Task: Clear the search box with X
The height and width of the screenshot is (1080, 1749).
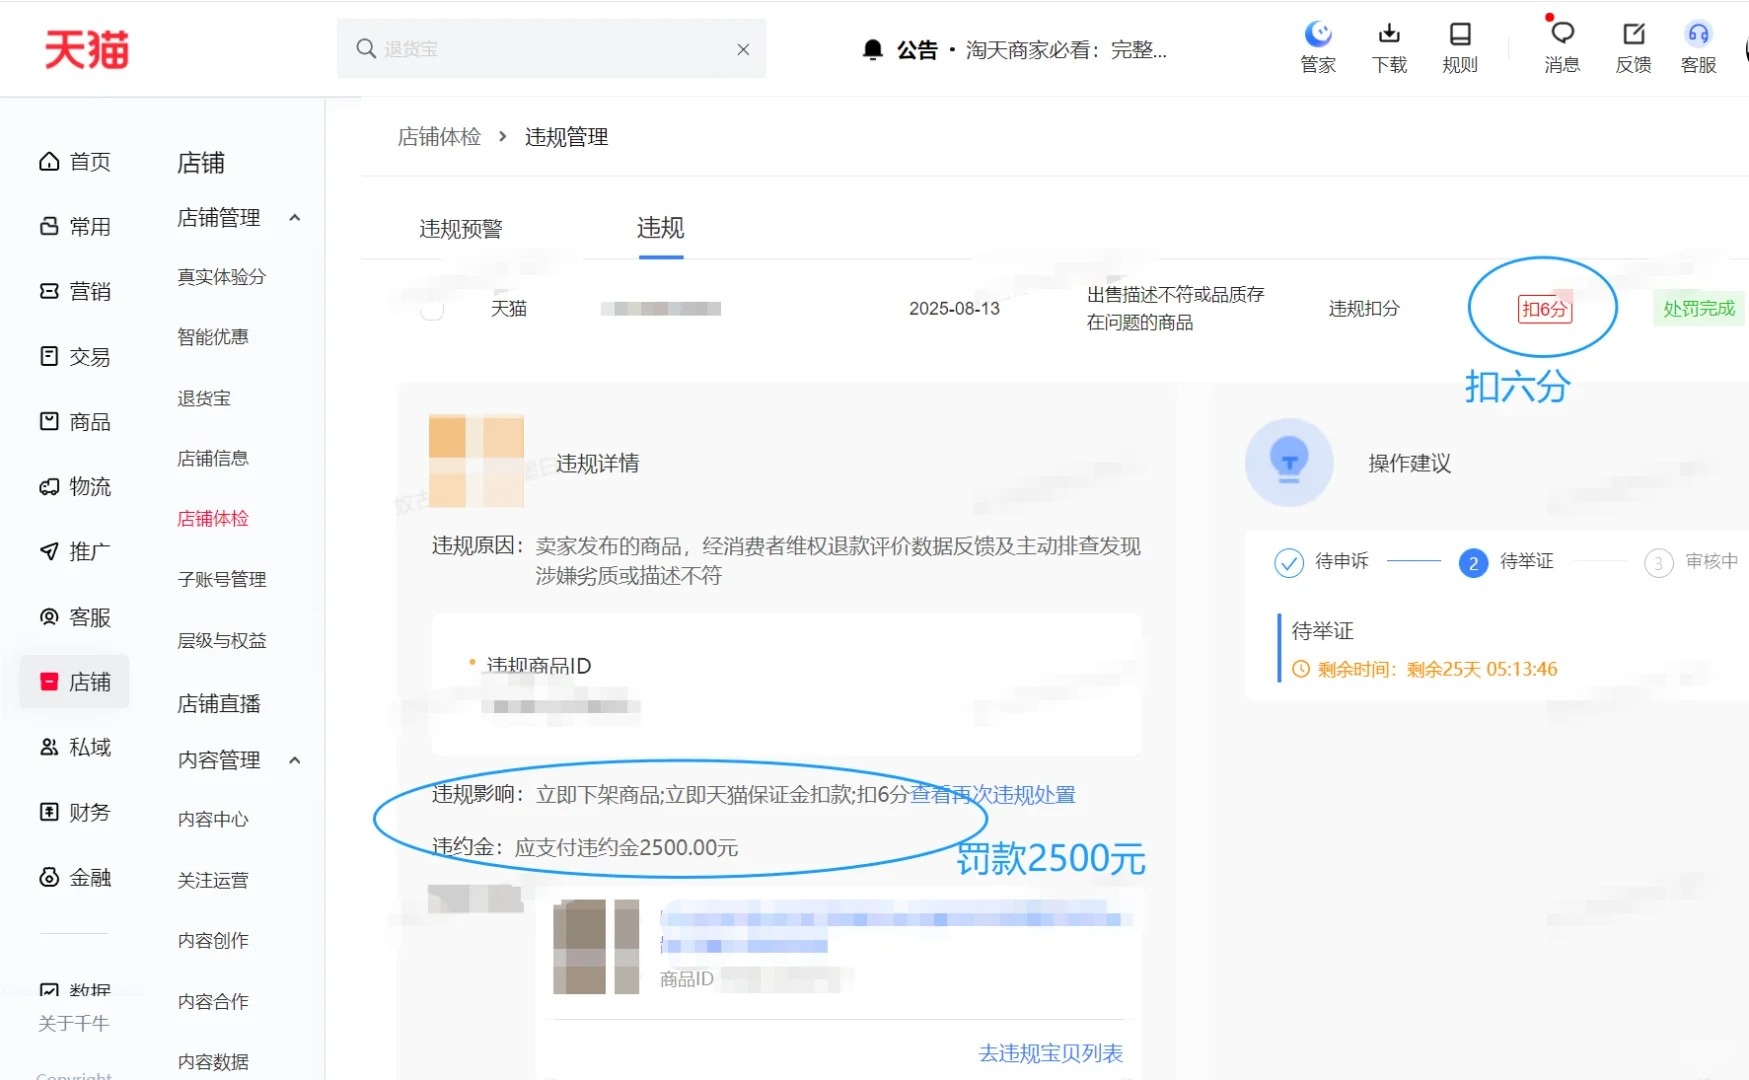Action: click(x=743, y=49)
